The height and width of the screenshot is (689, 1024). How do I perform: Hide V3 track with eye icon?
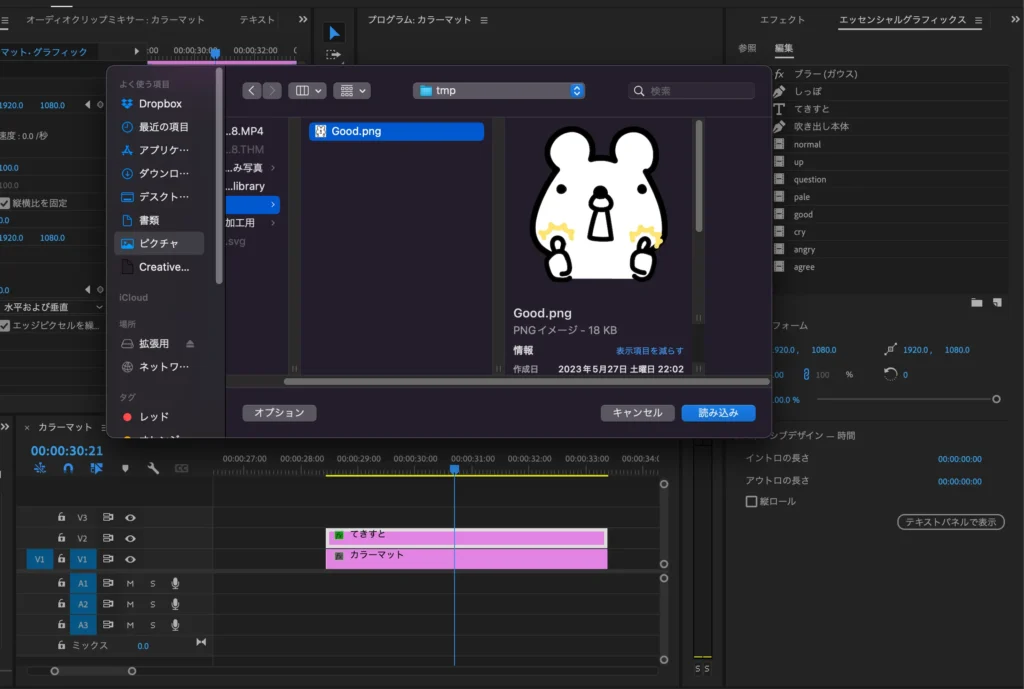tap(130, 518)
